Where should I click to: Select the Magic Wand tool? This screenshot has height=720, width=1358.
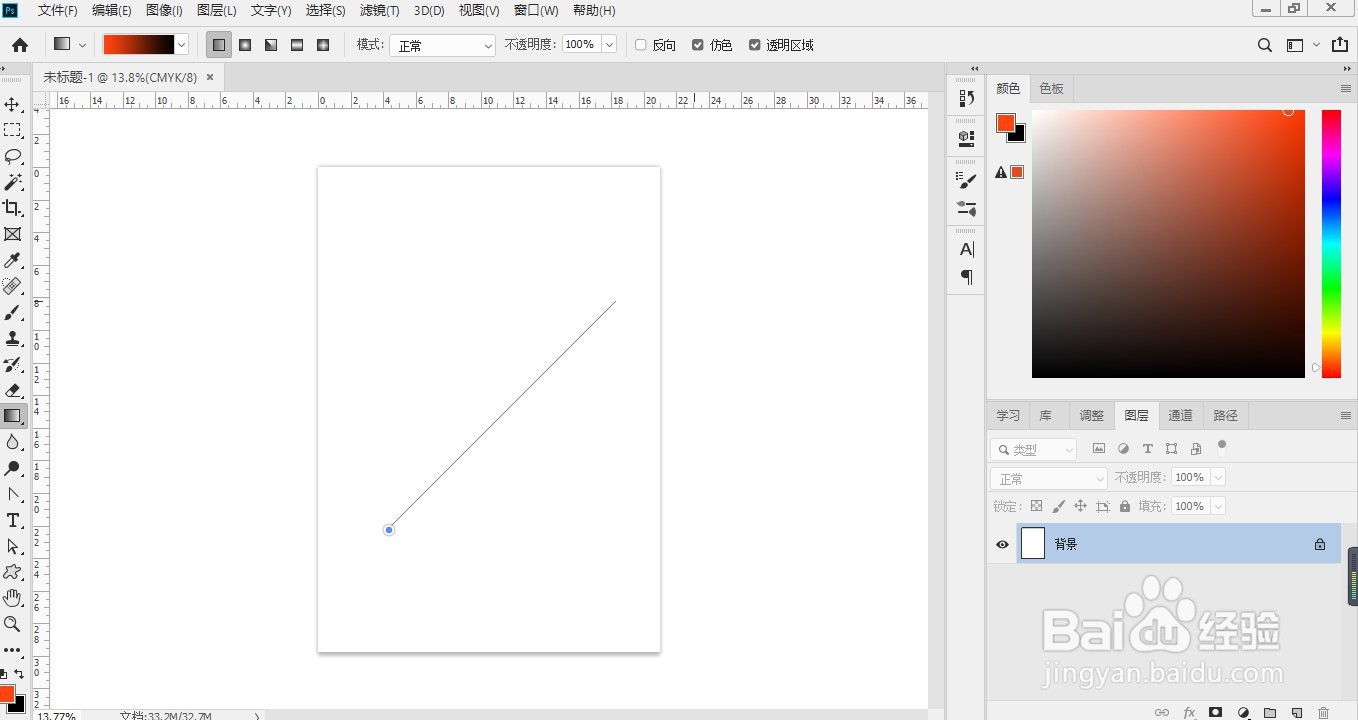(13, 182)
